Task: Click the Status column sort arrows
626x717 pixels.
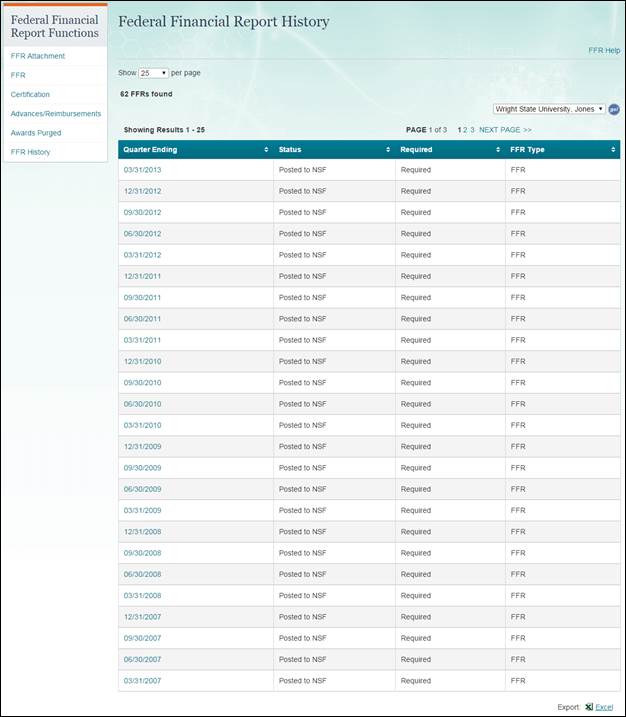Action: pyautogui.click(x=388, y=149)
